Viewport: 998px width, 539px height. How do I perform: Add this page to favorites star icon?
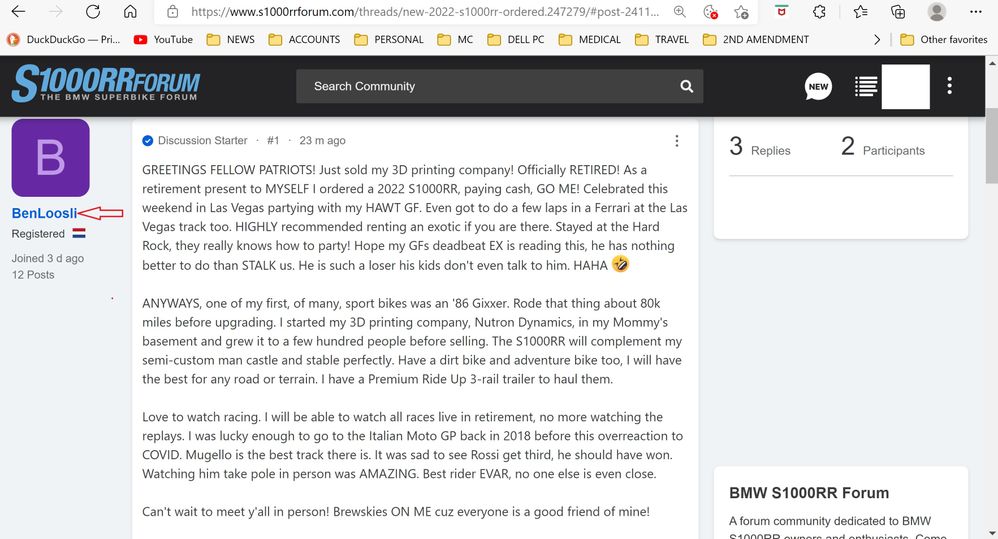click(x=741, y=11)
